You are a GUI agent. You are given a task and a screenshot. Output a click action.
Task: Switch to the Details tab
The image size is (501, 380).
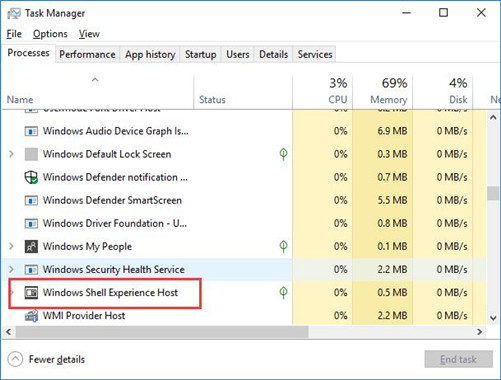(273, 54)
